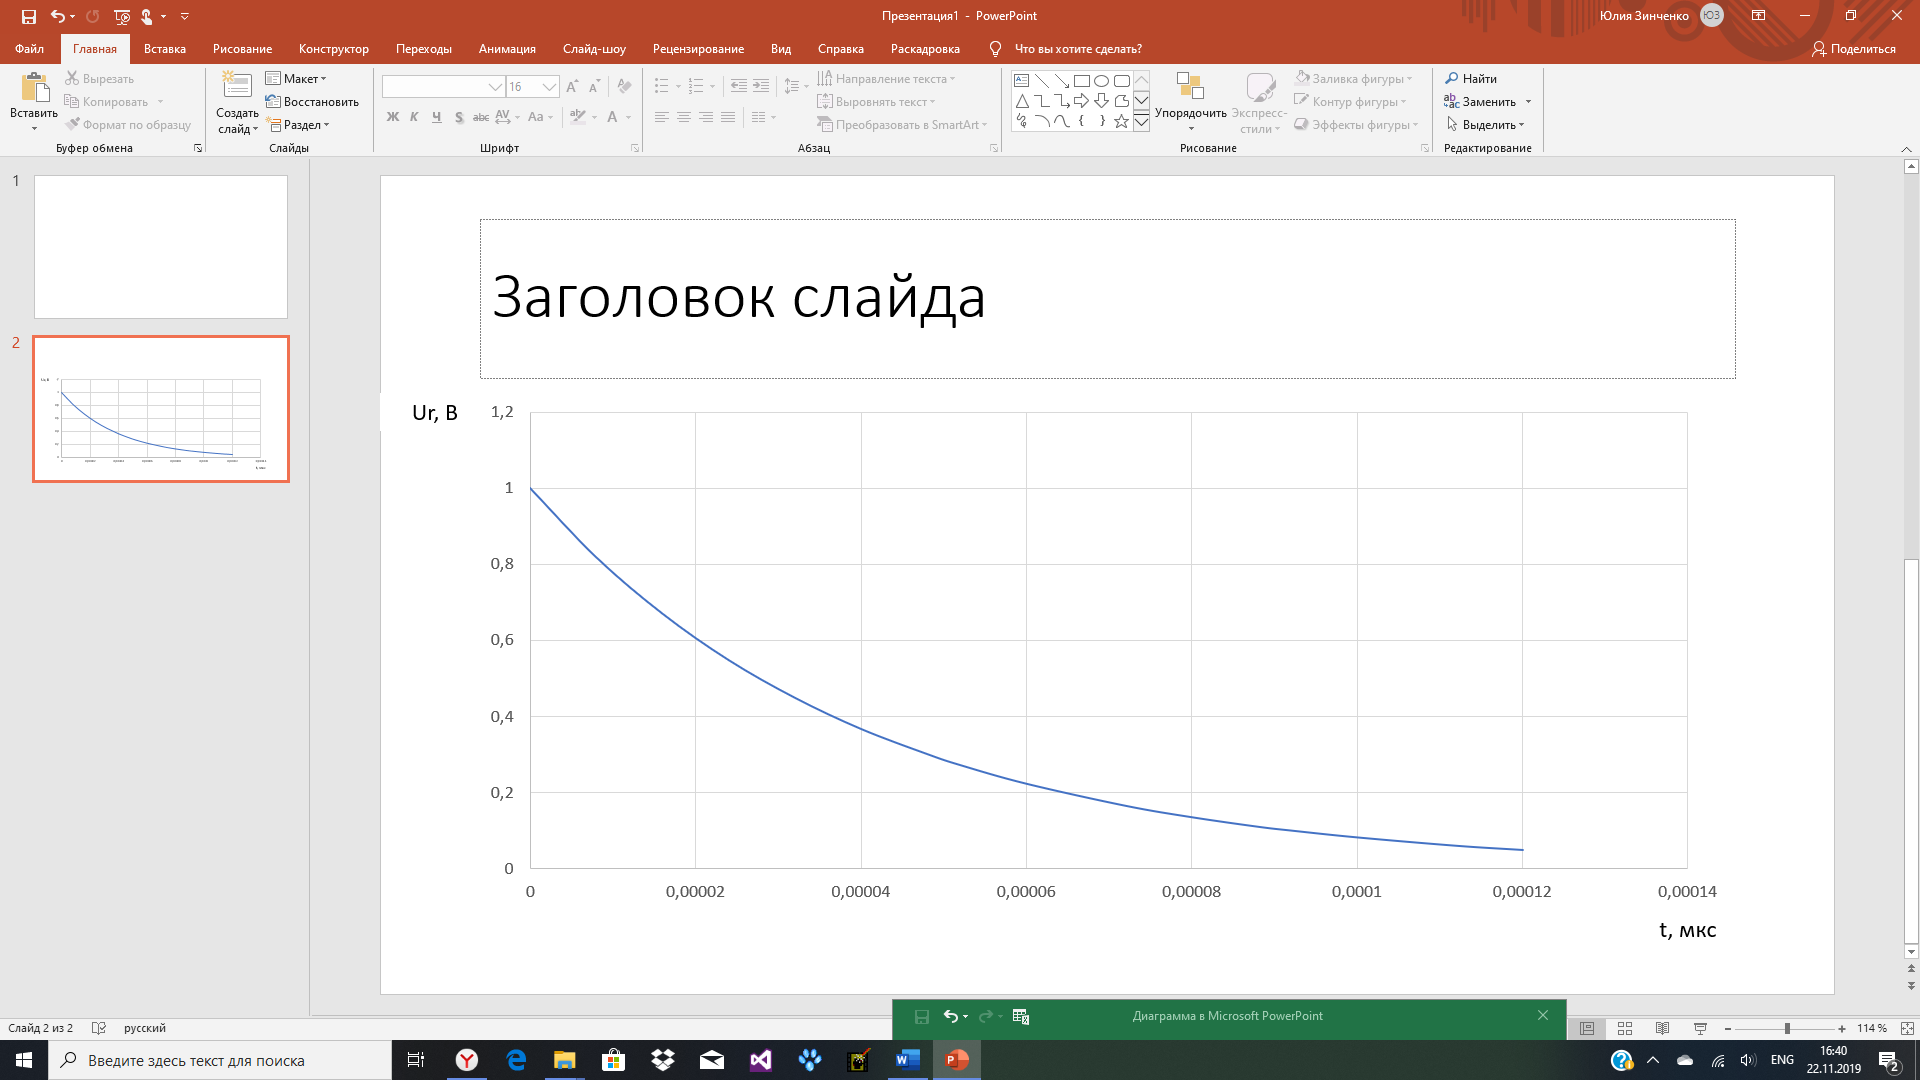The width and height of the screenshot is (1920, 1080).
Task: Select slide 1 thumbnail
Action: tap(161, 247)
